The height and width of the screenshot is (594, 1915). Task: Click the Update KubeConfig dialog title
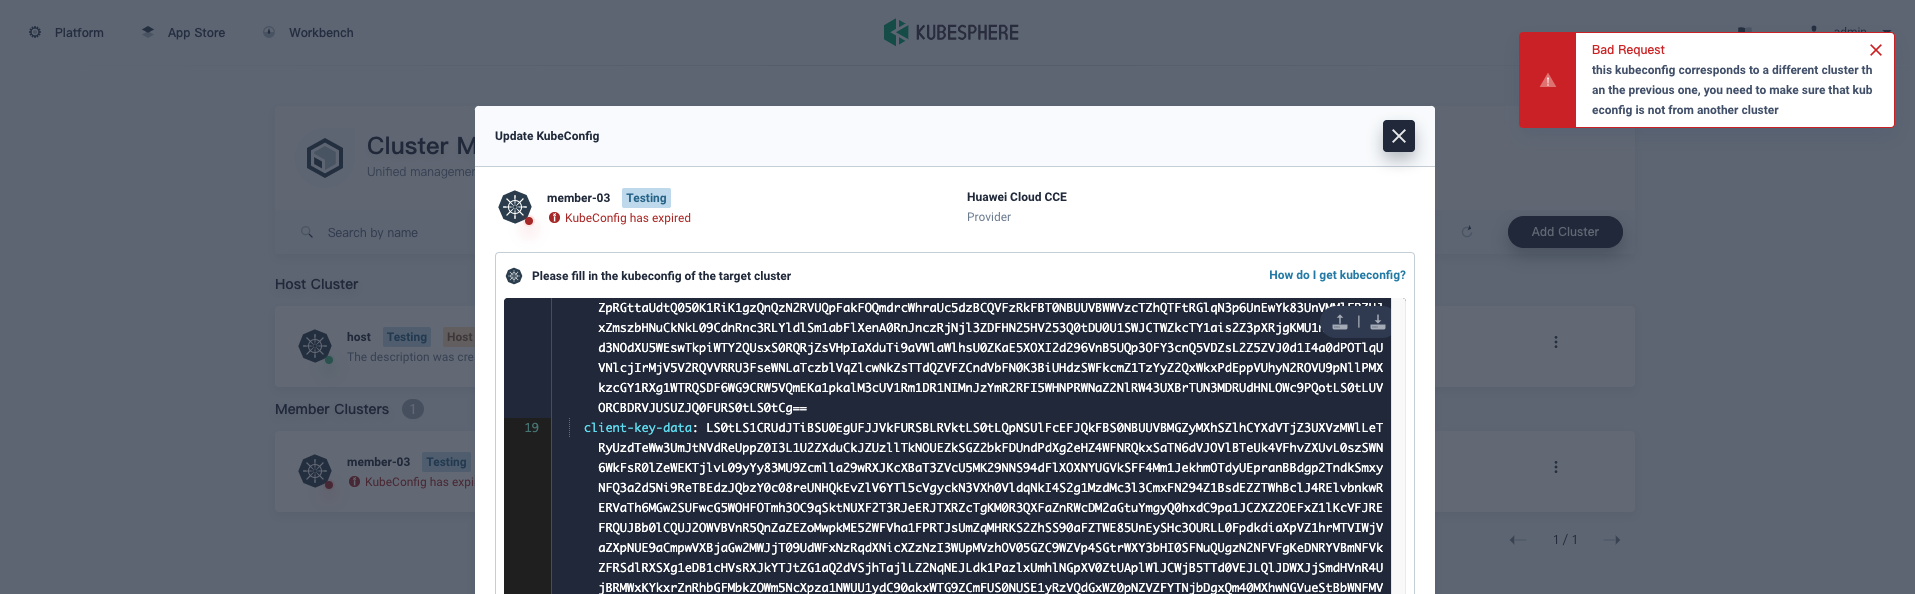point(547,136)
